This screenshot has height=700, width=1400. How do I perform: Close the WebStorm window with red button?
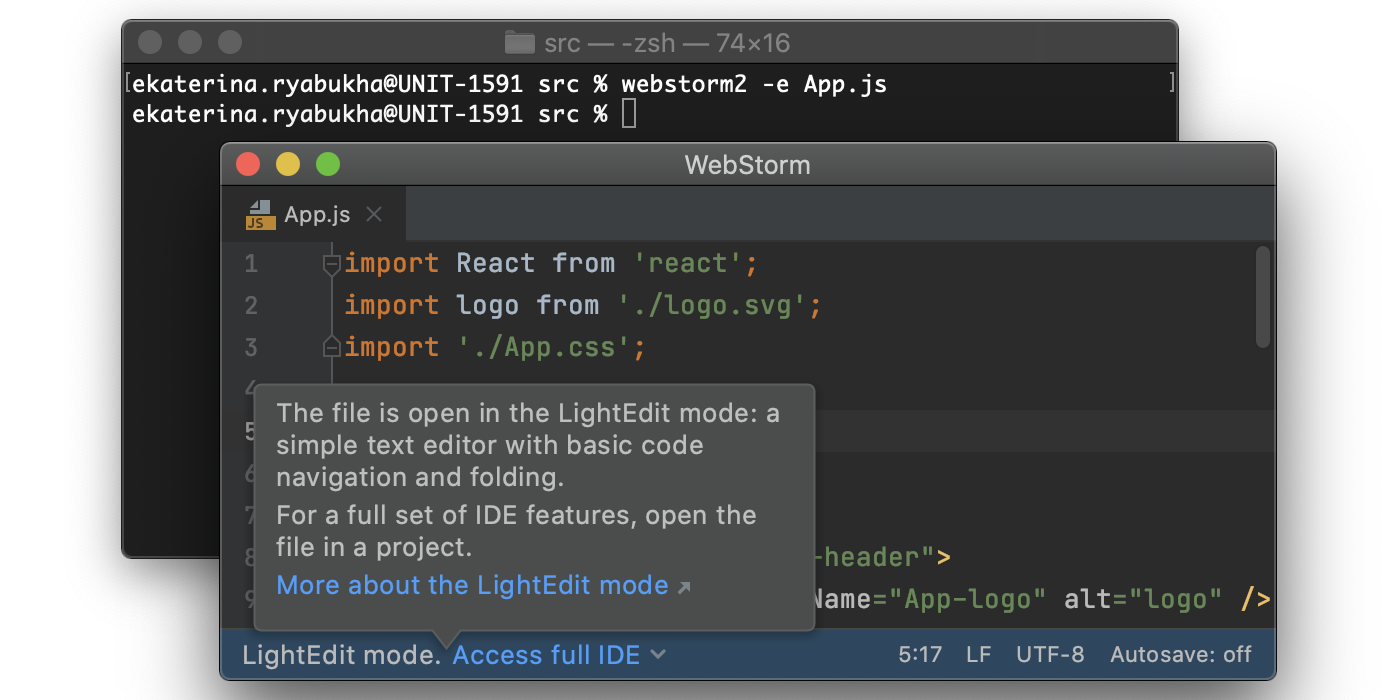tap(247, 164)
